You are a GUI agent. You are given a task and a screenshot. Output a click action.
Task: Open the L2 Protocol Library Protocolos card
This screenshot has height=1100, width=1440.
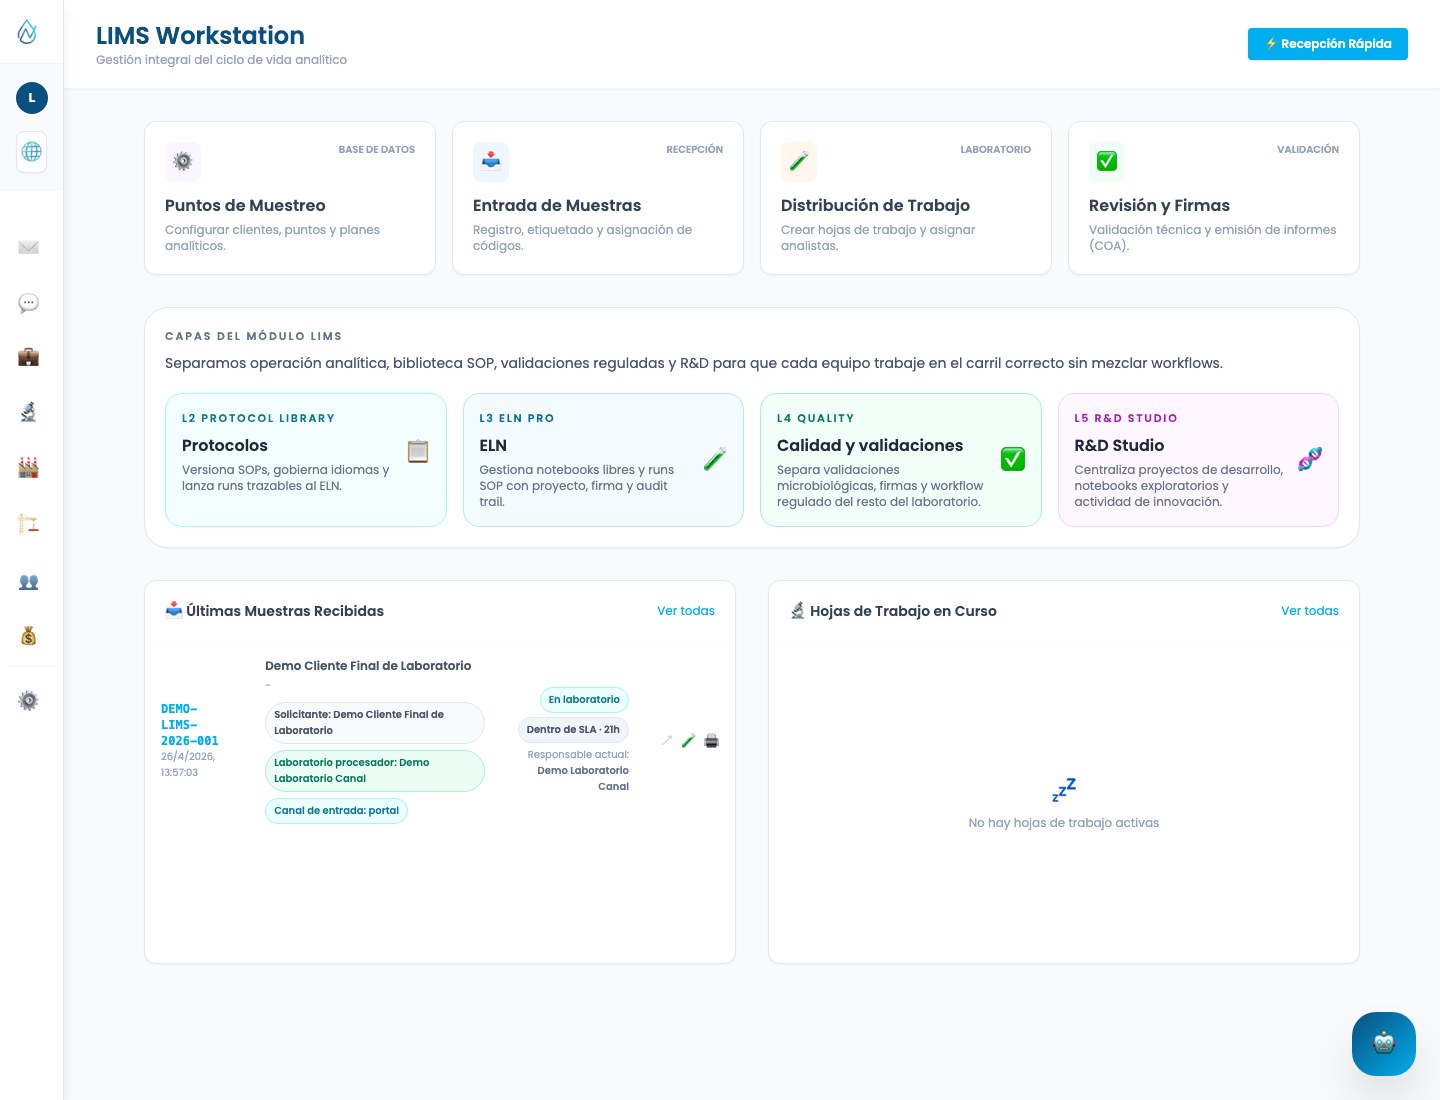(x=306, y=460)
